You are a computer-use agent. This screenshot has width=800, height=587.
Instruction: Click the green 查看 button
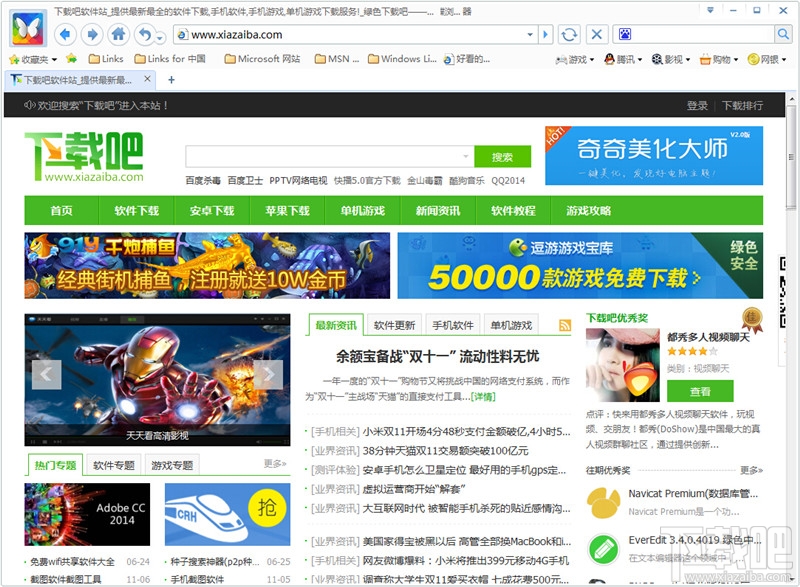[x=700, y=391]
